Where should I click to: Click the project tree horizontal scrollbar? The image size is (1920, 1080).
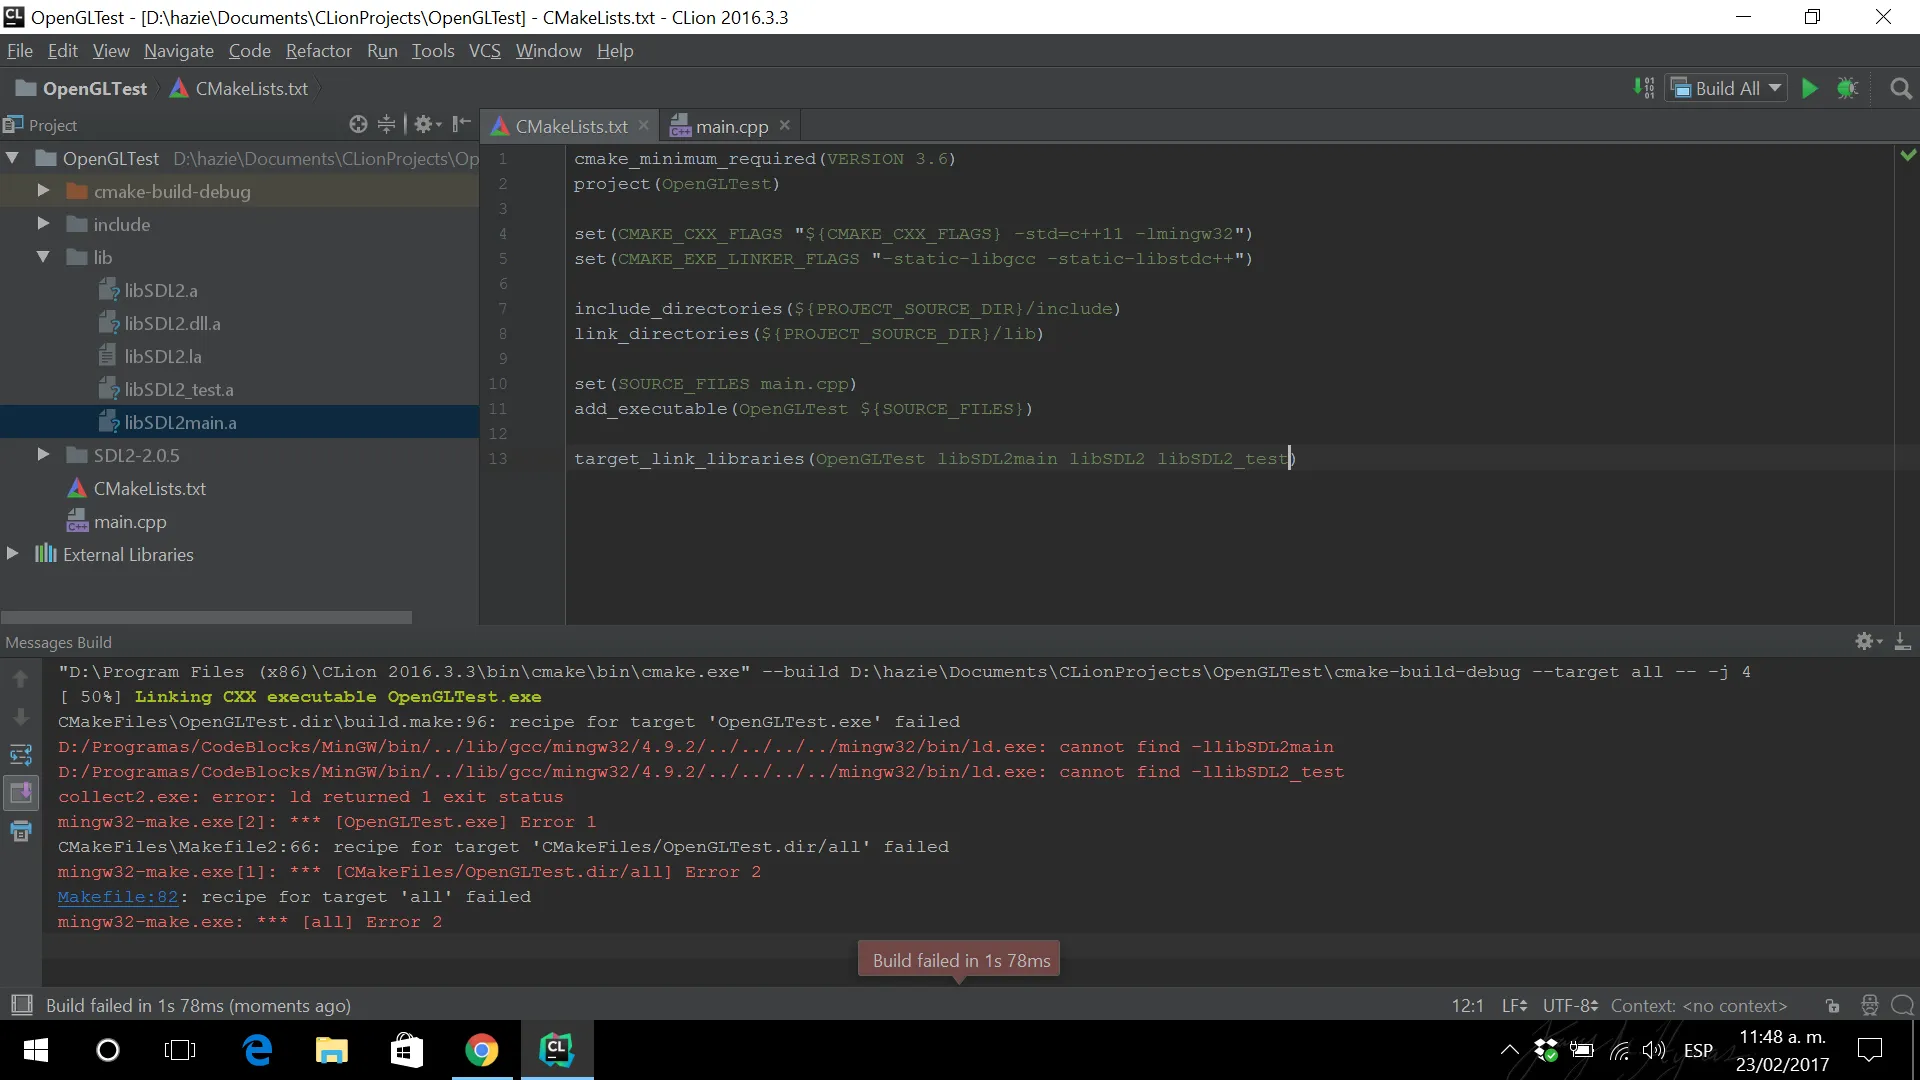(x=206, y=617)
